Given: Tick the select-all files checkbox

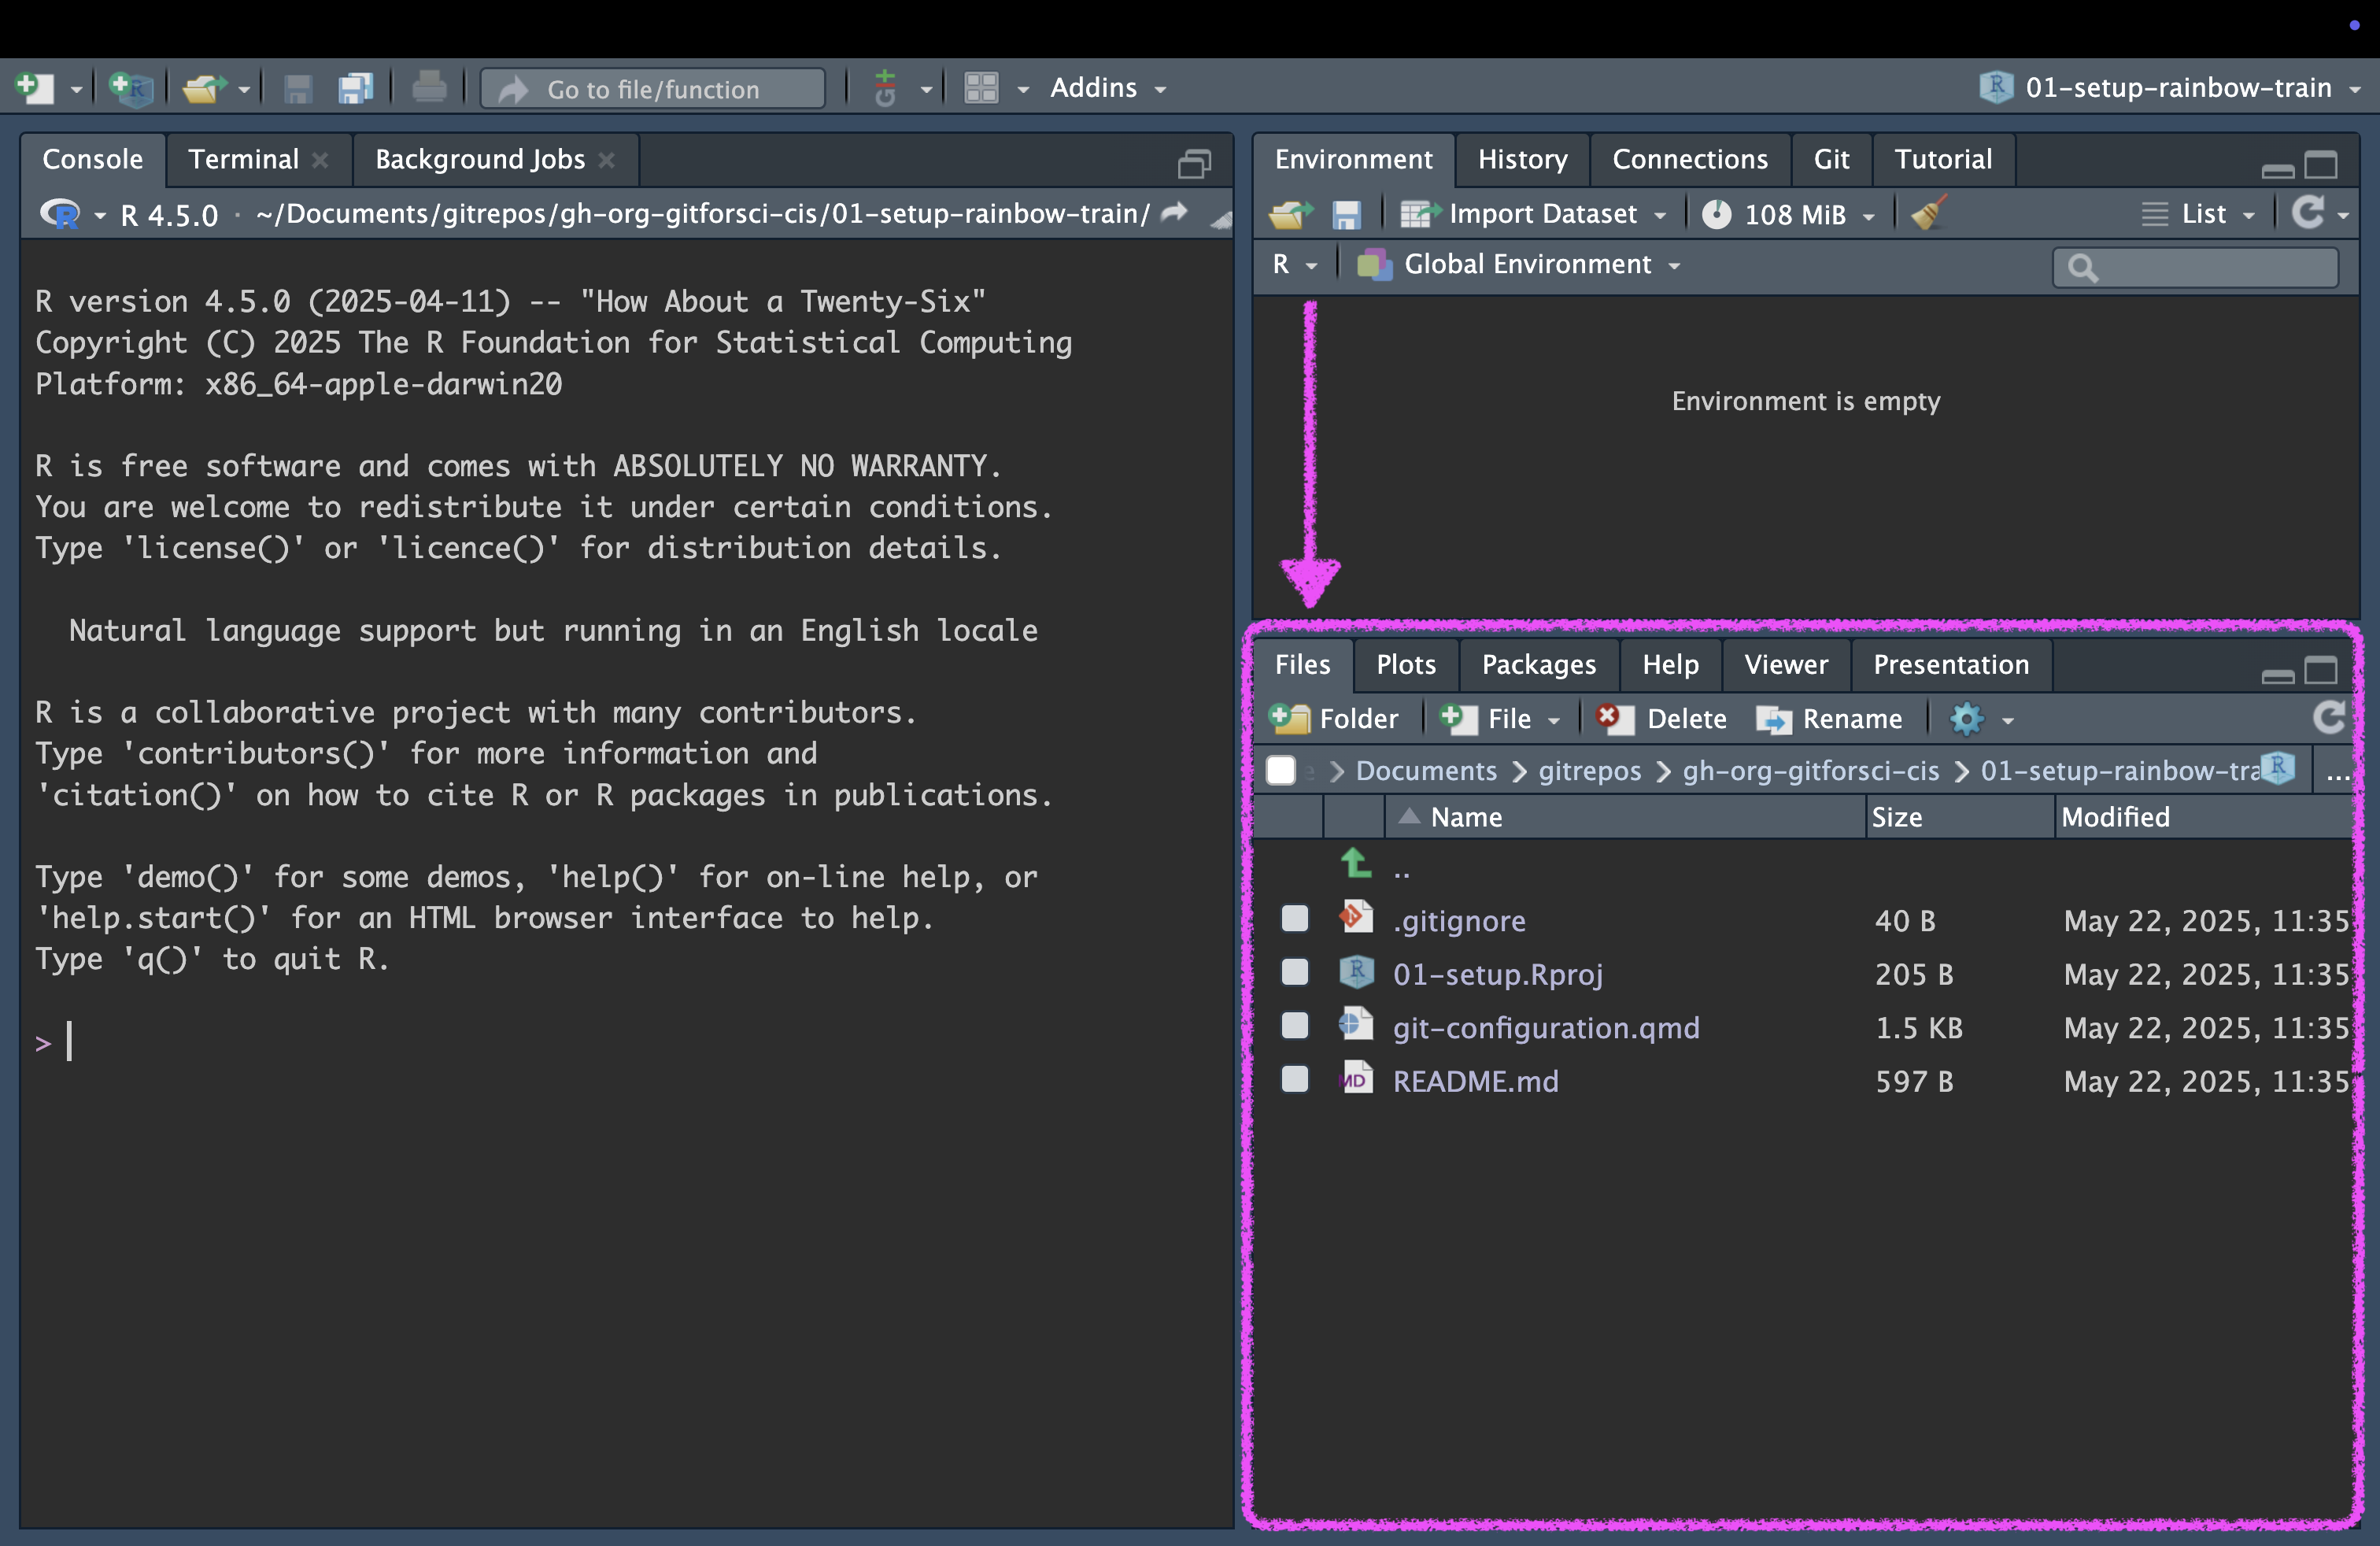Looking at the screenshot, I should point(1281,770).
